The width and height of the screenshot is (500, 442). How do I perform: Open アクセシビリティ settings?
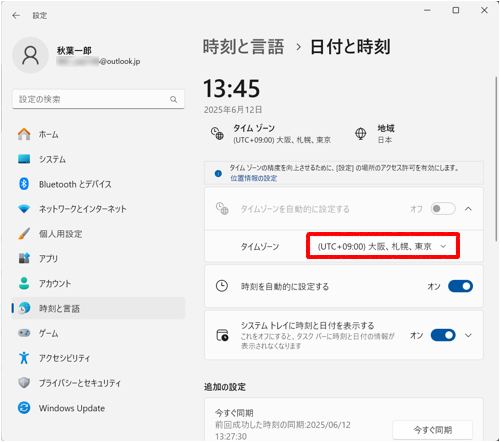click(98, 358)
